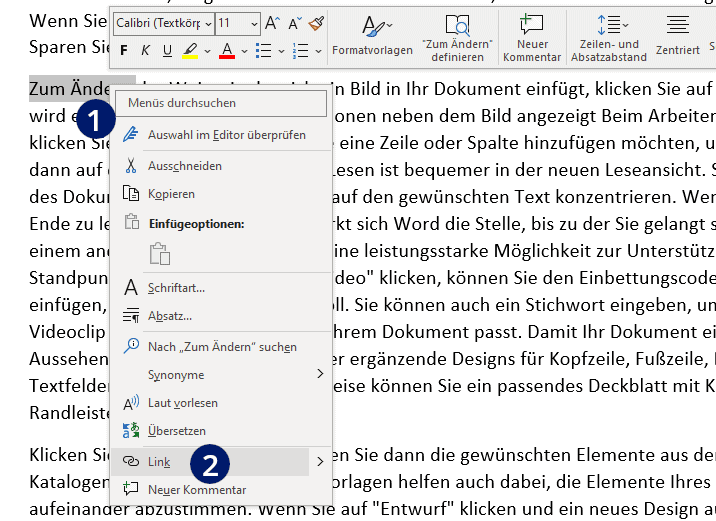Open the Formatvorlagen styles gallery
Viewport: 716px width, 521px height.
pyautogui.click(x=372, y=36)
